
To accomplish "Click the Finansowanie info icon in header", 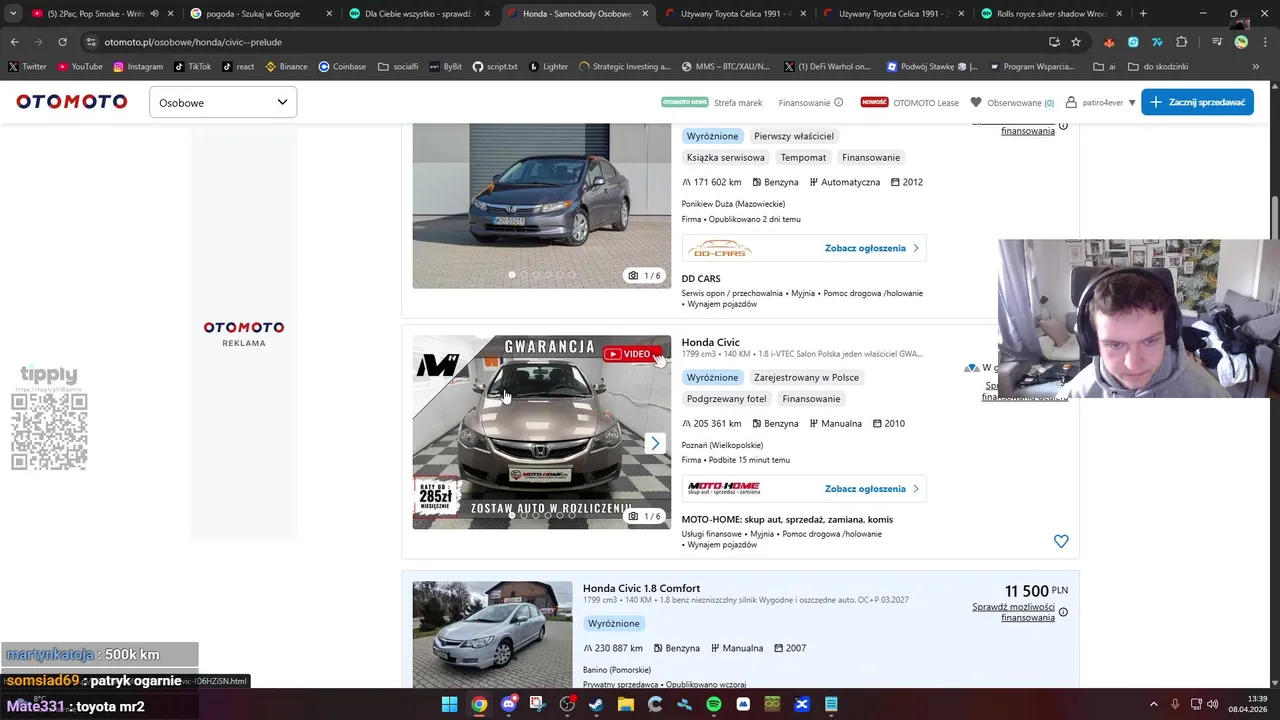I will [x=839, y=102].
